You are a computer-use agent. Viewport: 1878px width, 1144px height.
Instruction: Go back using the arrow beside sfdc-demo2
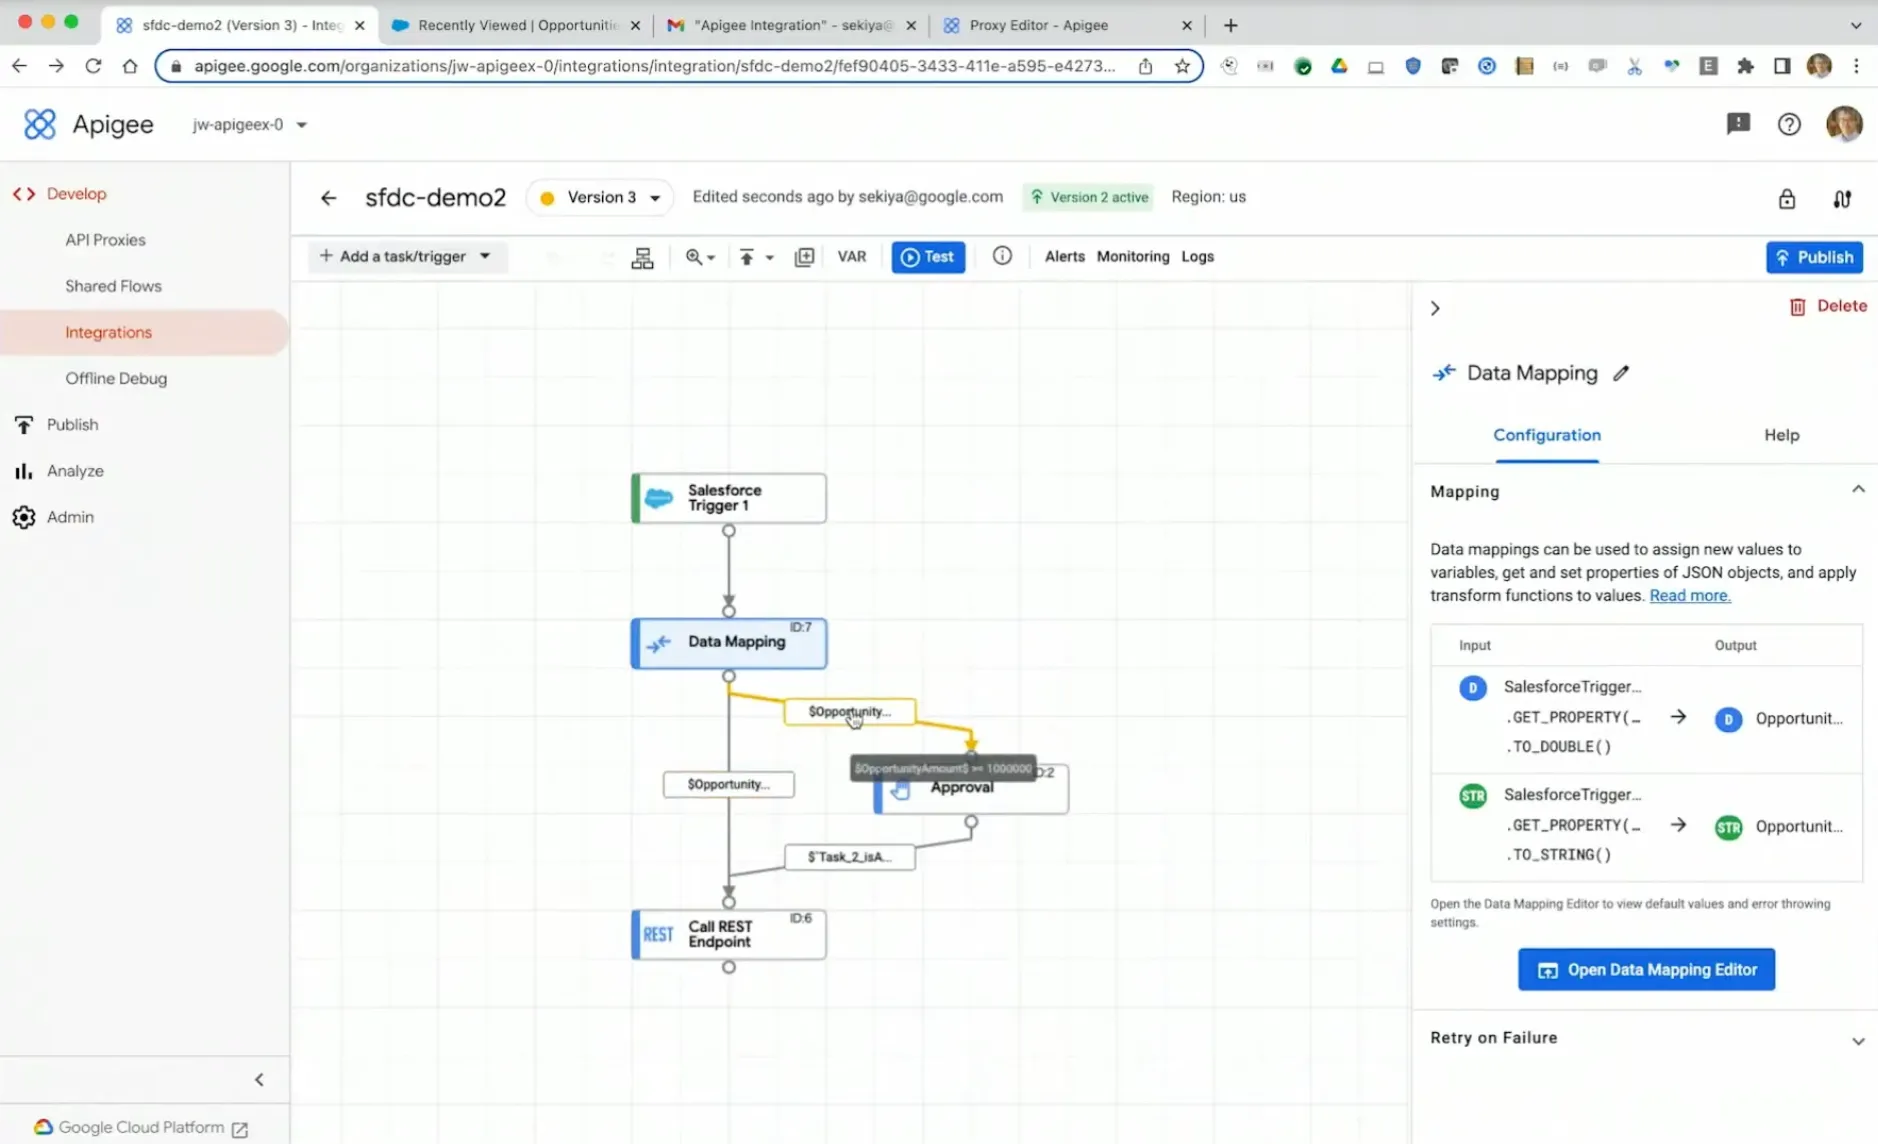[328, 198]
